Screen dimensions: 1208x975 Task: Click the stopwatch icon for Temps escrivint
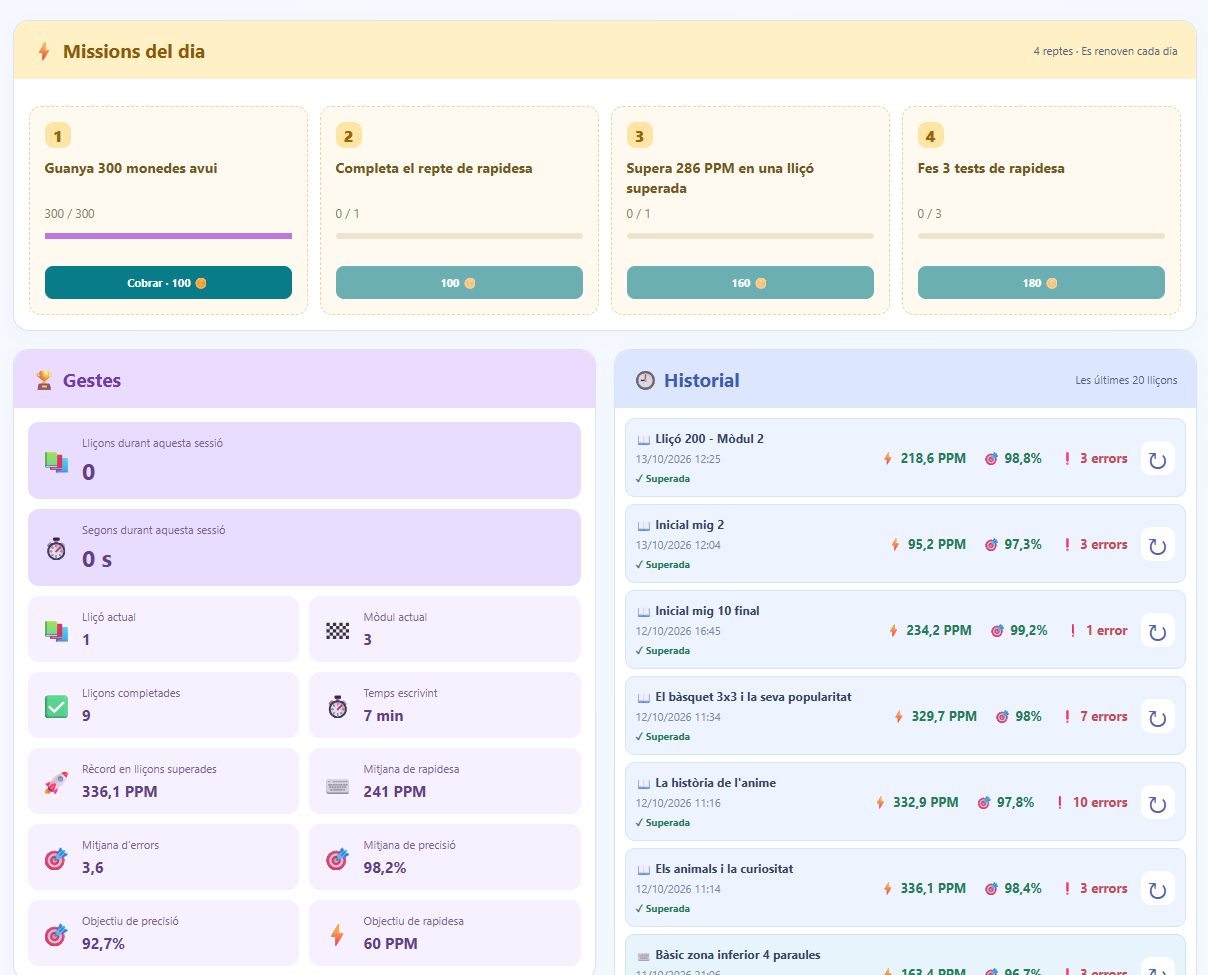coord(338,706)
